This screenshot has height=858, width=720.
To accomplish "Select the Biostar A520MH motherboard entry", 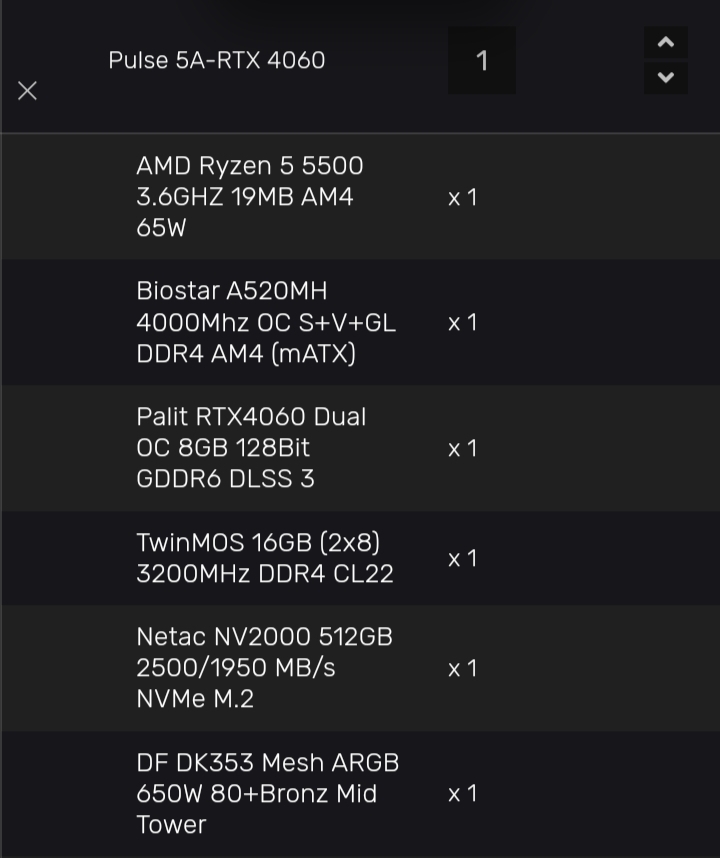I will point(266,322).
